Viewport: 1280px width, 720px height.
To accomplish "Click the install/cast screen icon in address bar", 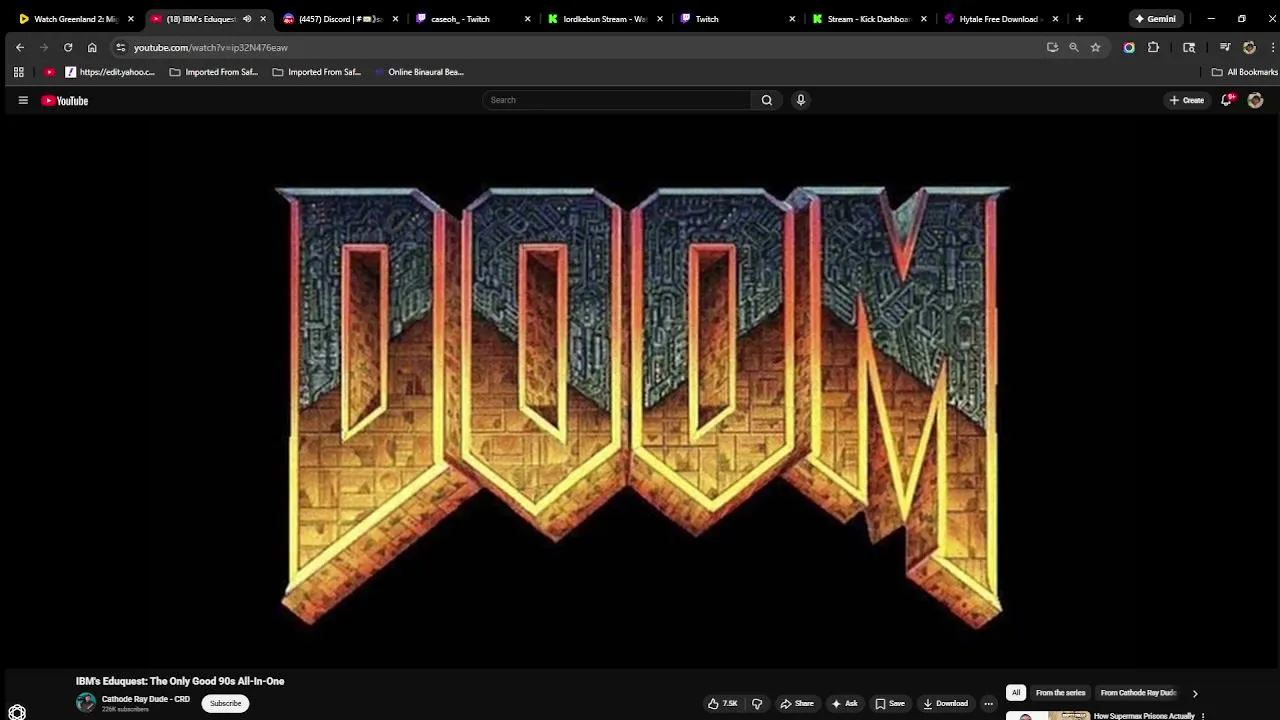I will pyautogui.click(x=1052, y=47).
